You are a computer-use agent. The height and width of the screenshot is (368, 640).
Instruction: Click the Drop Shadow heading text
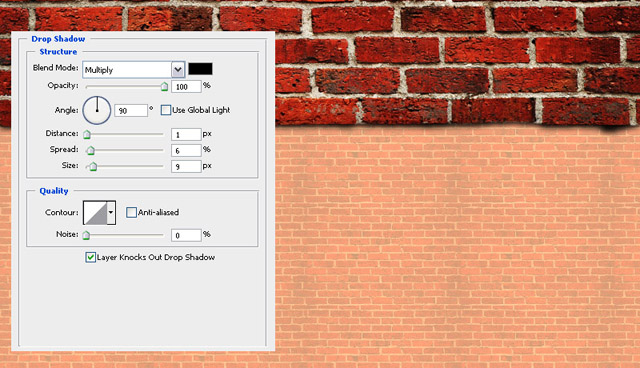[58, 39]
